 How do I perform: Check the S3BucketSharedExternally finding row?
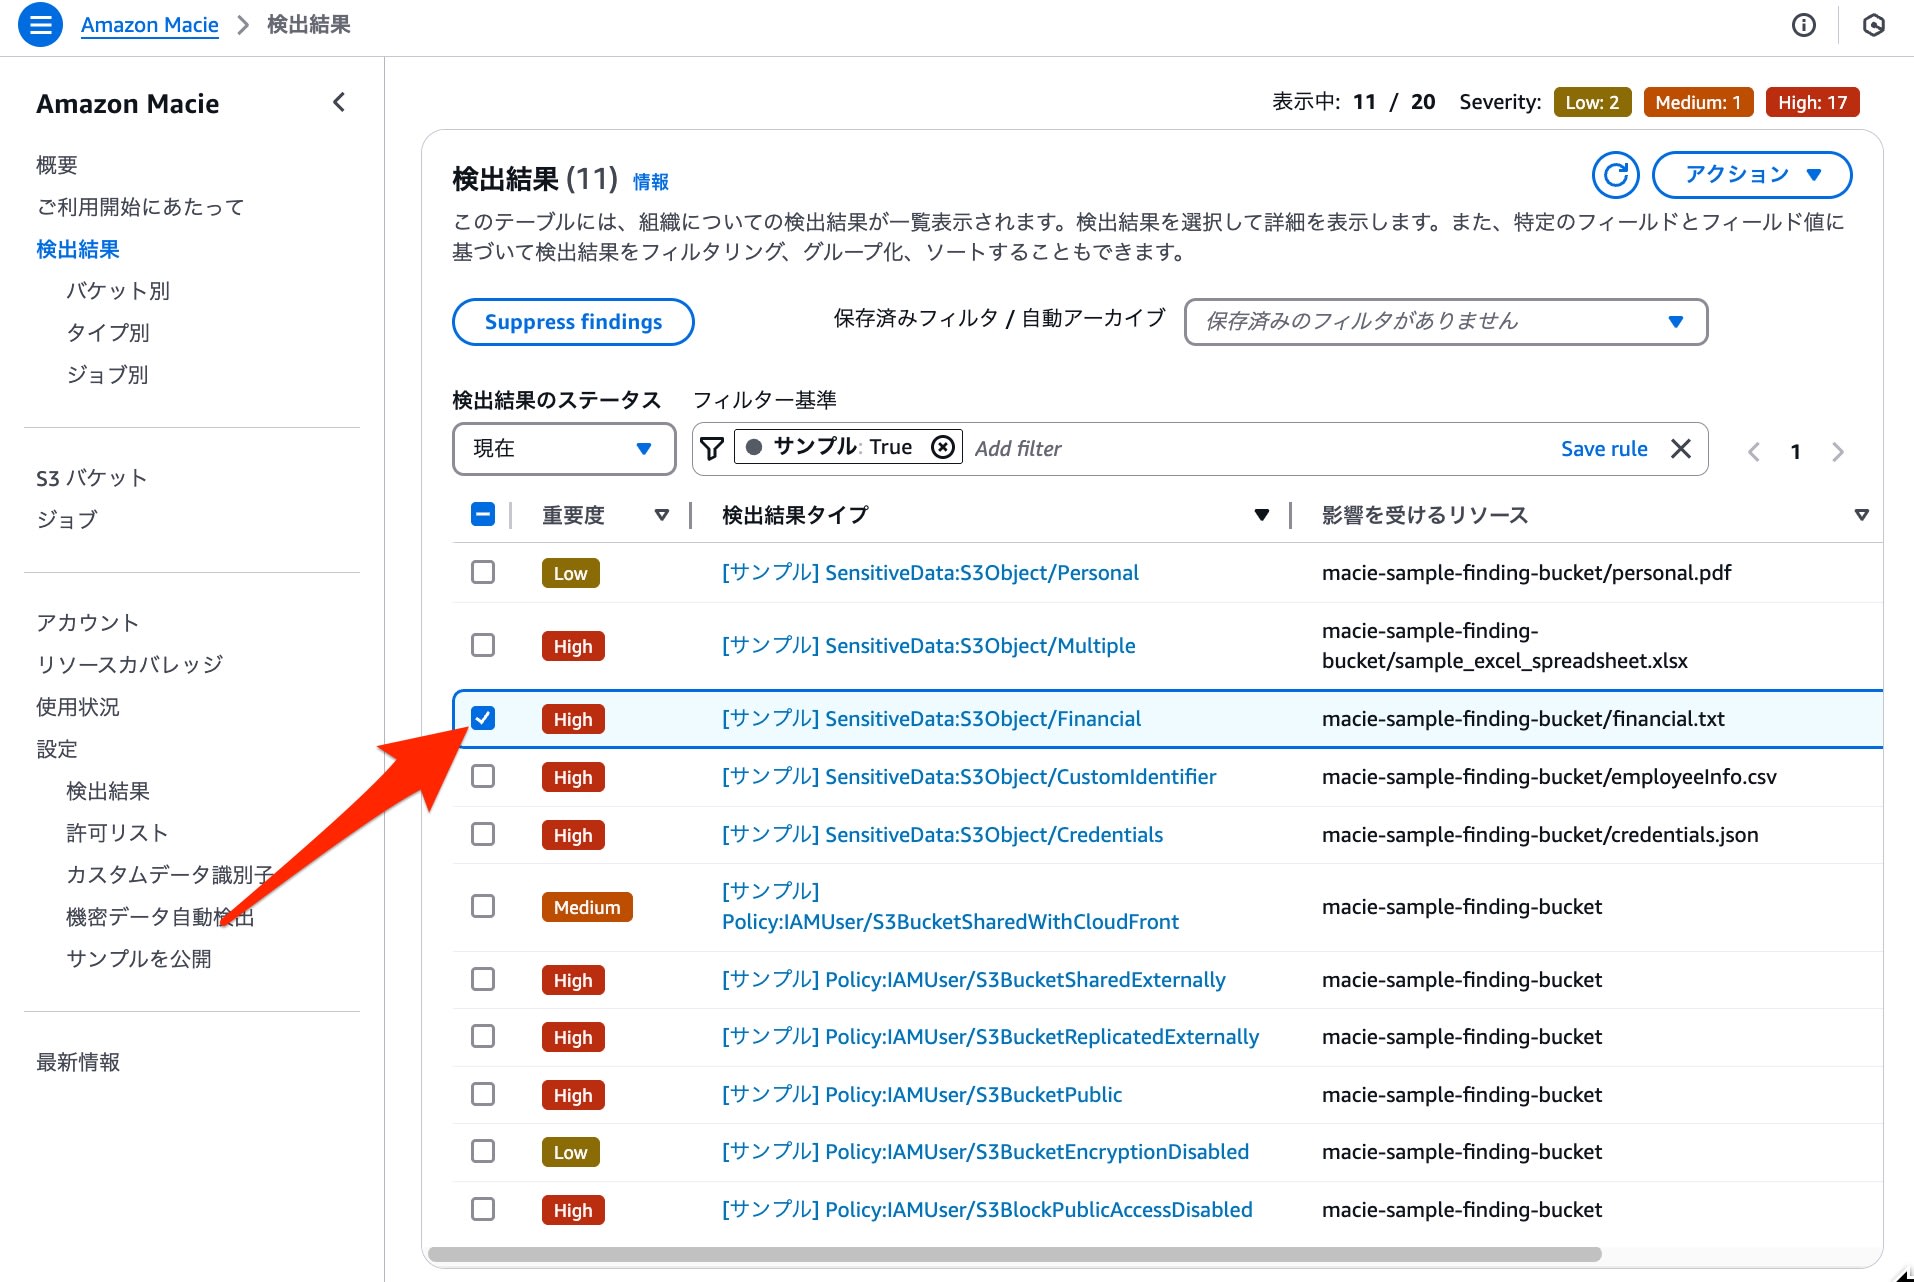pos(483,979)
